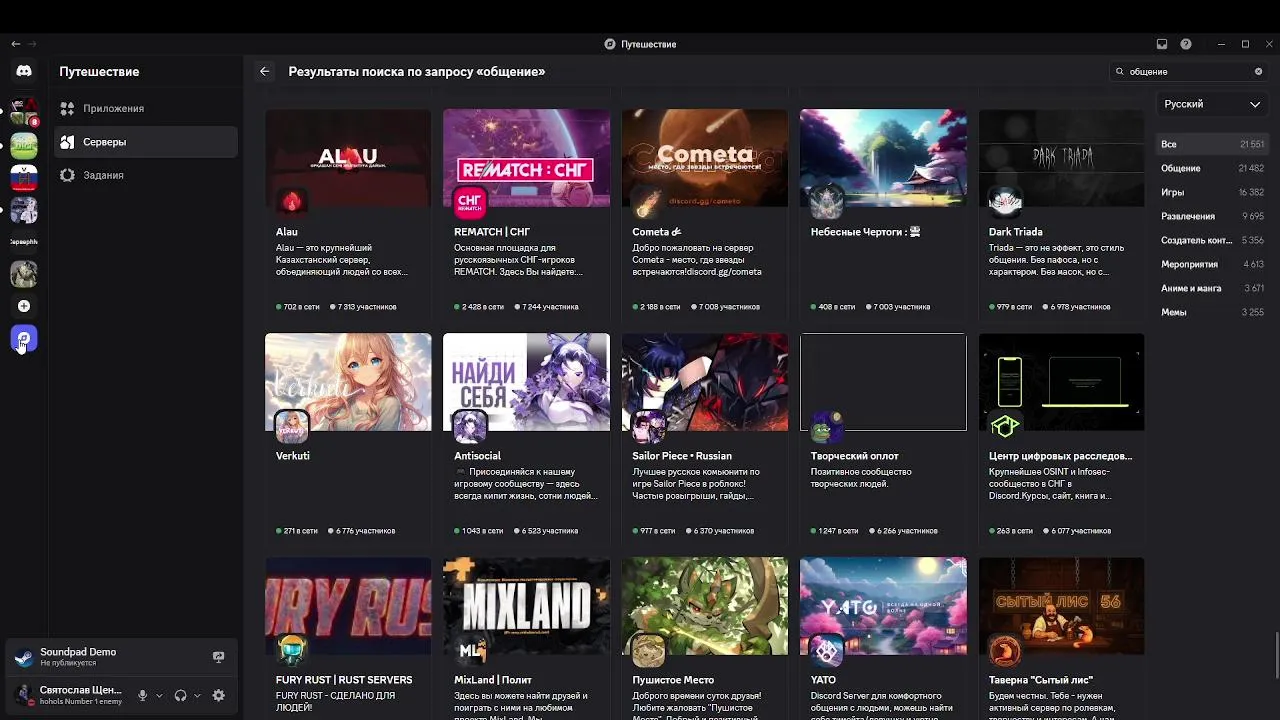Open the Небесные Чертоги server title
The width and height of the screenshot is (1280, 720).
coord(865,232)
